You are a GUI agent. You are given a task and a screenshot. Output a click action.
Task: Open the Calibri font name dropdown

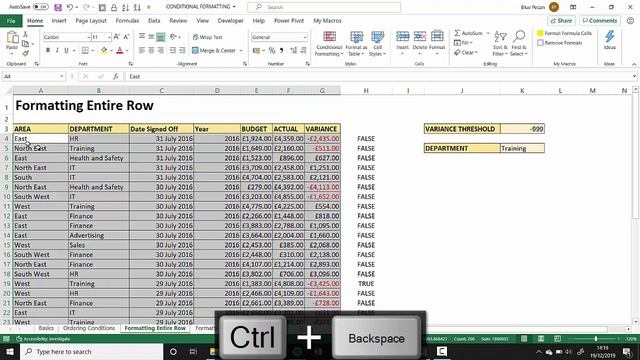(x=88, y=37)
